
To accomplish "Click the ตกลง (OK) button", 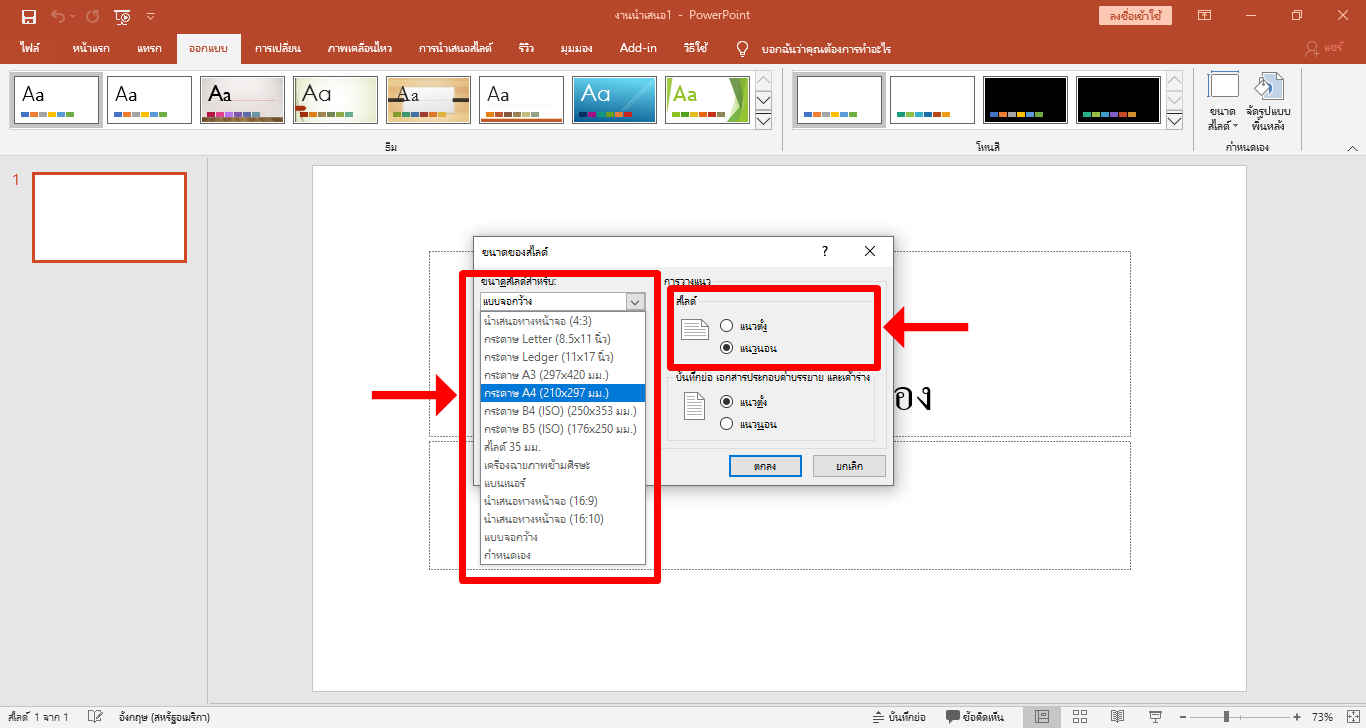I will (x=765, y=466).
